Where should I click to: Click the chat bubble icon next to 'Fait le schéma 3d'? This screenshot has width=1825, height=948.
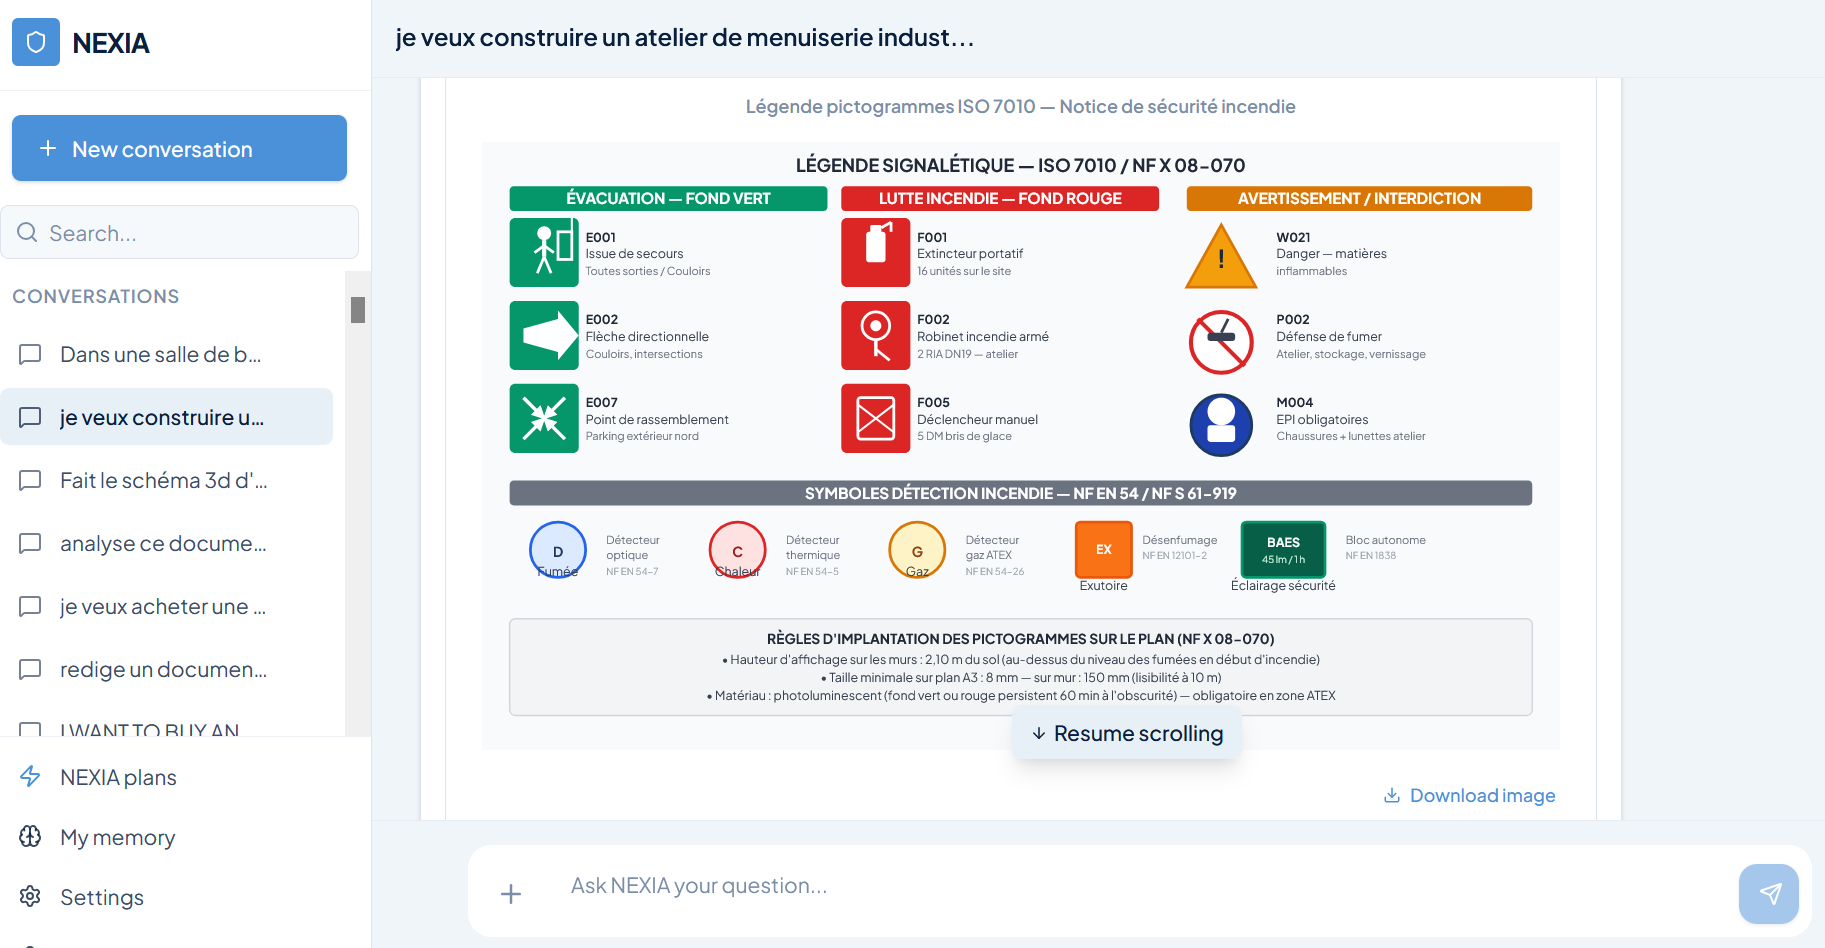[30, 480]
